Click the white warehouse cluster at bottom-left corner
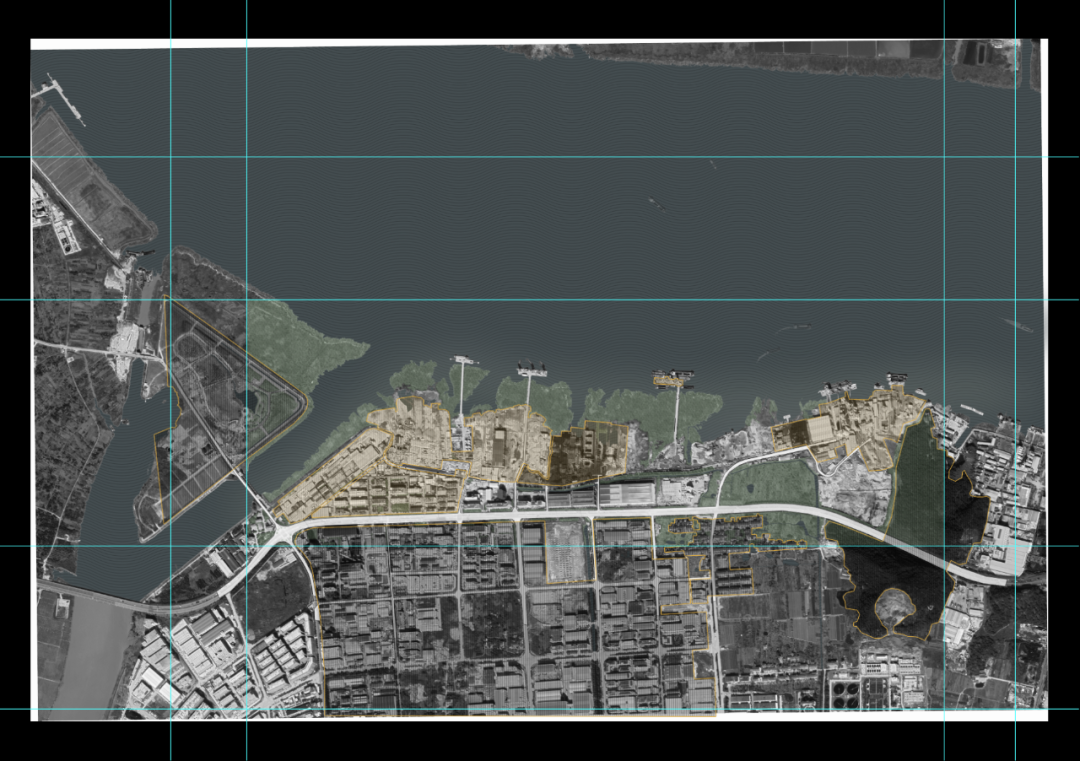 180,660
